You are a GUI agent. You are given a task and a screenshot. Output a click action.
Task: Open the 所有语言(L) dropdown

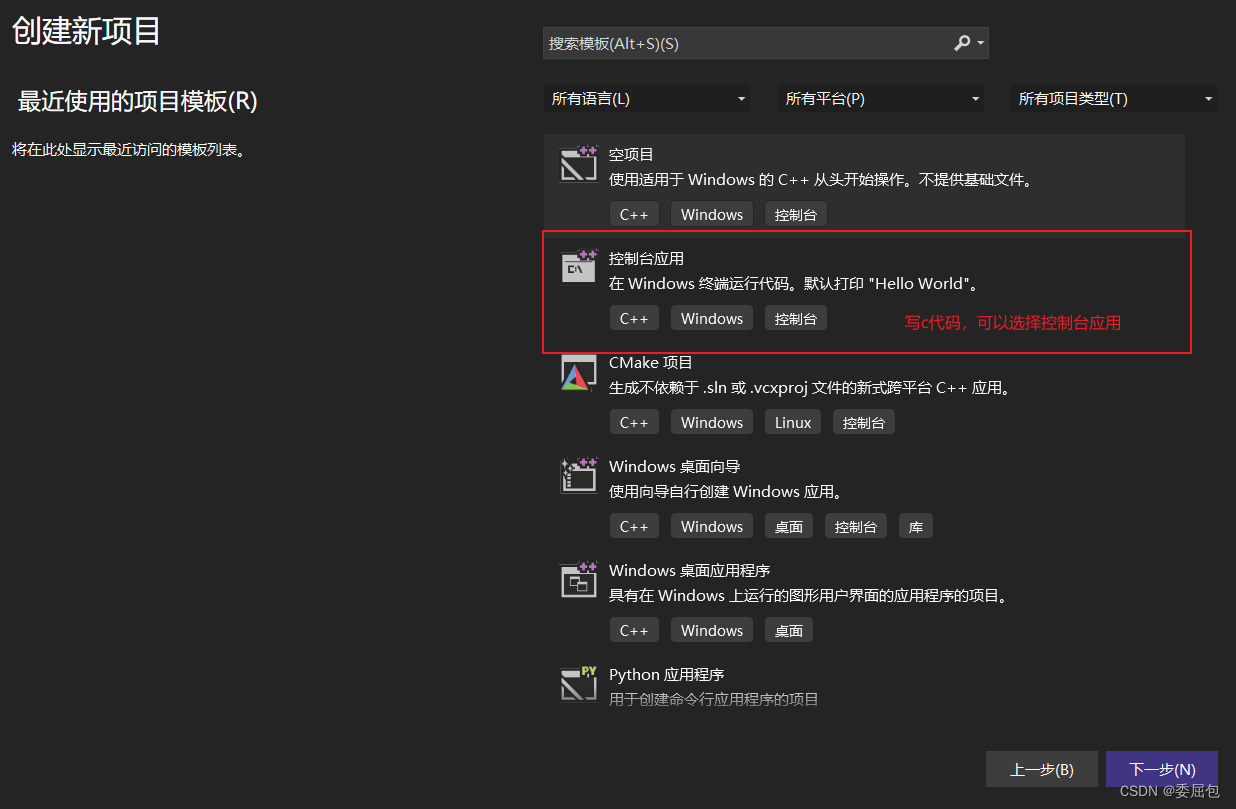click(648, 99)
